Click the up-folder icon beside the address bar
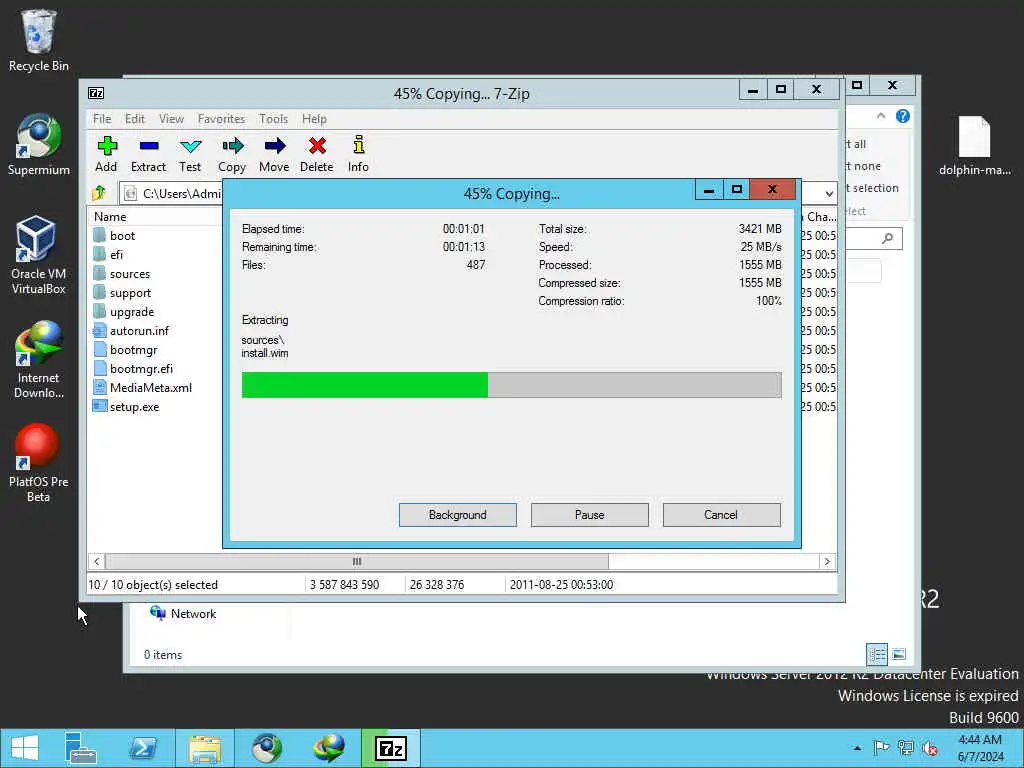This screenshot has height=768, width=1024. click(x=99, y=193)
